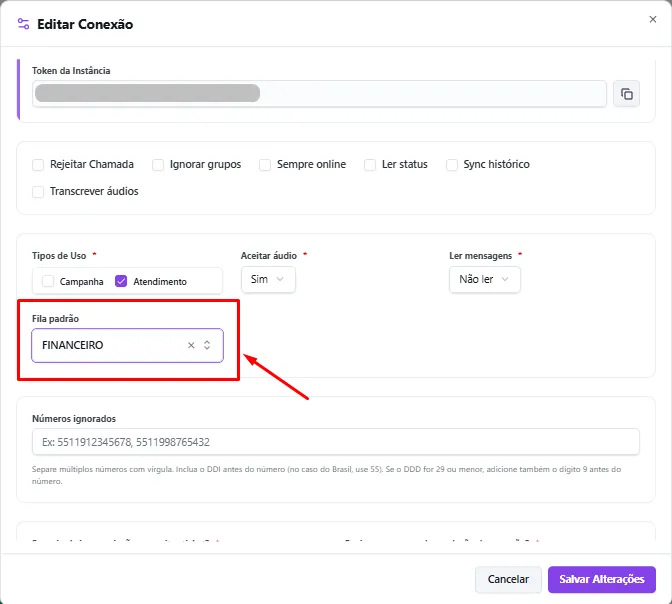Click the Token da Instância field
The height and width of the screenshot is (604, 672).
coord(319,93)
